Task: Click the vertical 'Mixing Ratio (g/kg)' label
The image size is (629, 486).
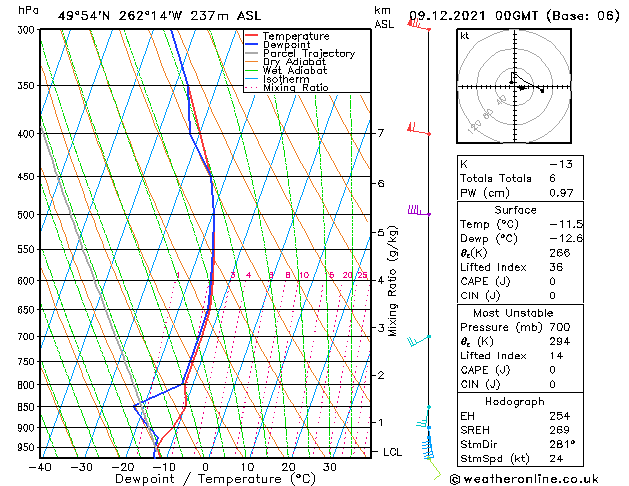Action: 393,281
